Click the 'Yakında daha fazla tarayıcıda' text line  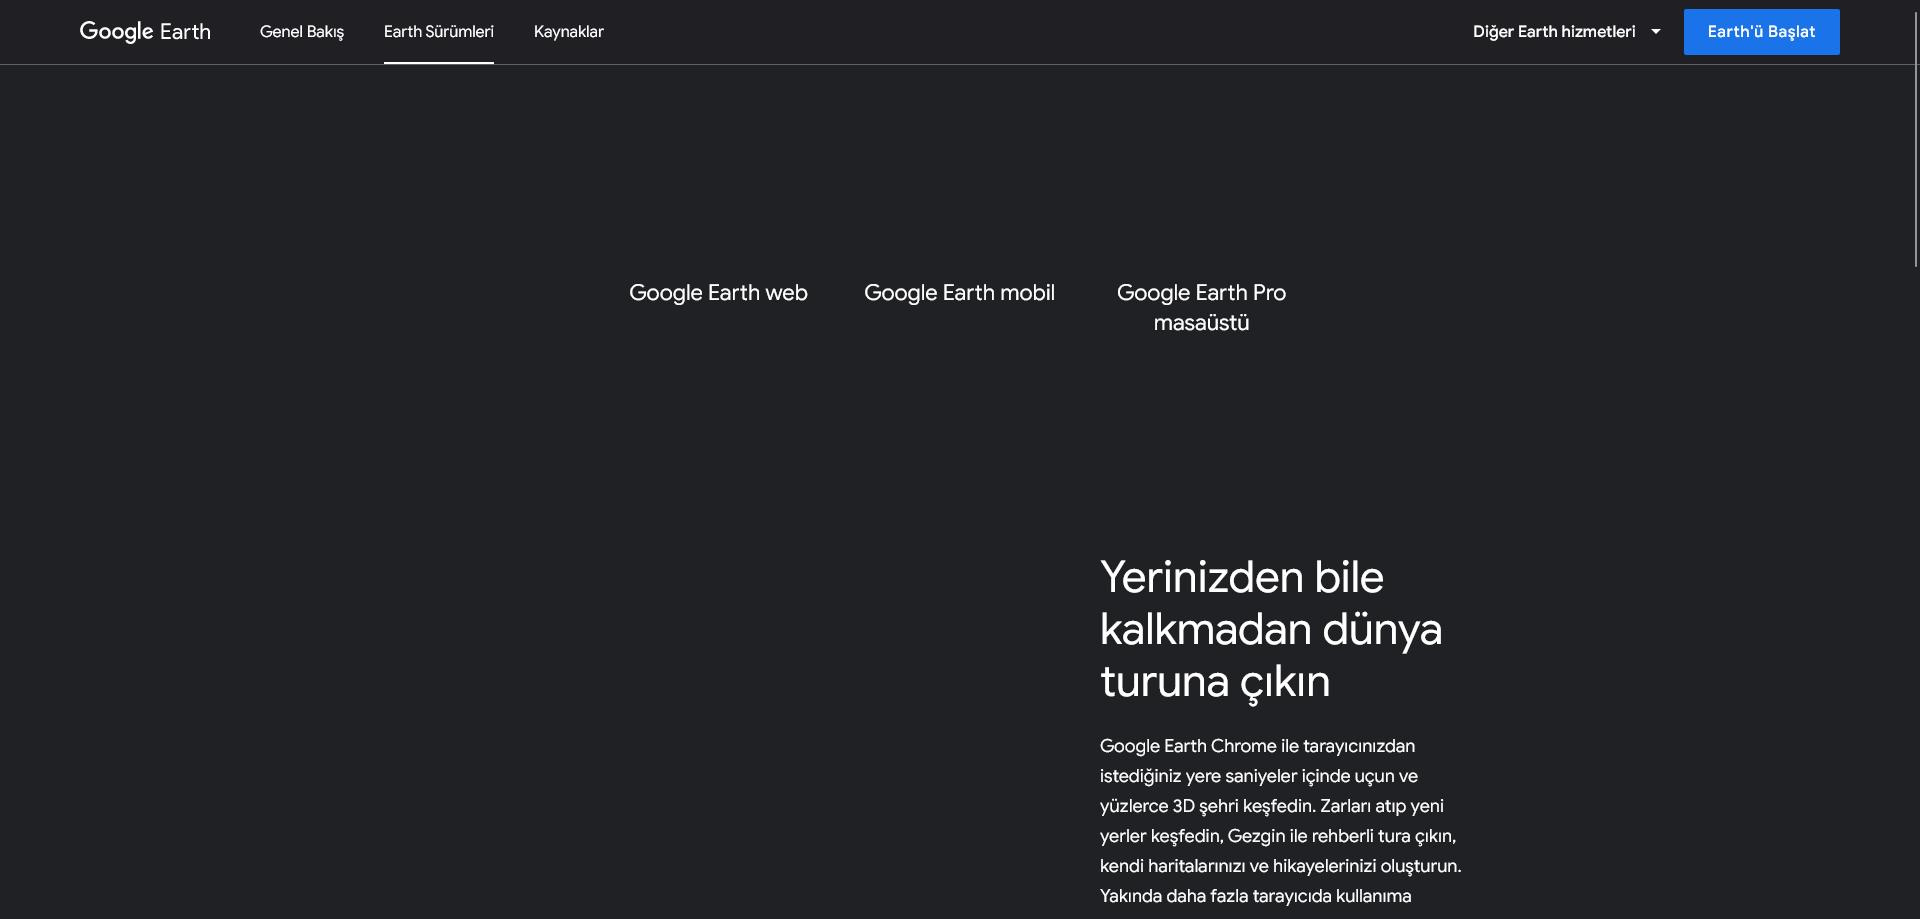point(1254,896)
